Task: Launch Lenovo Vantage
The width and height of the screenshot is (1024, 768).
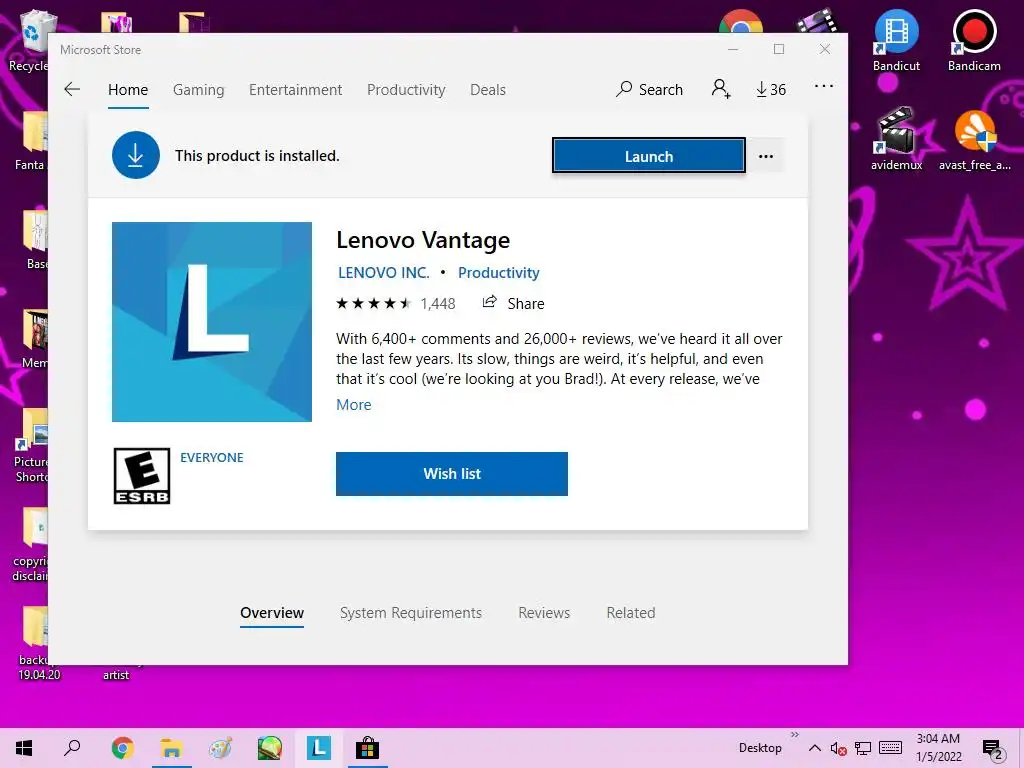Action: coord(648,156)
